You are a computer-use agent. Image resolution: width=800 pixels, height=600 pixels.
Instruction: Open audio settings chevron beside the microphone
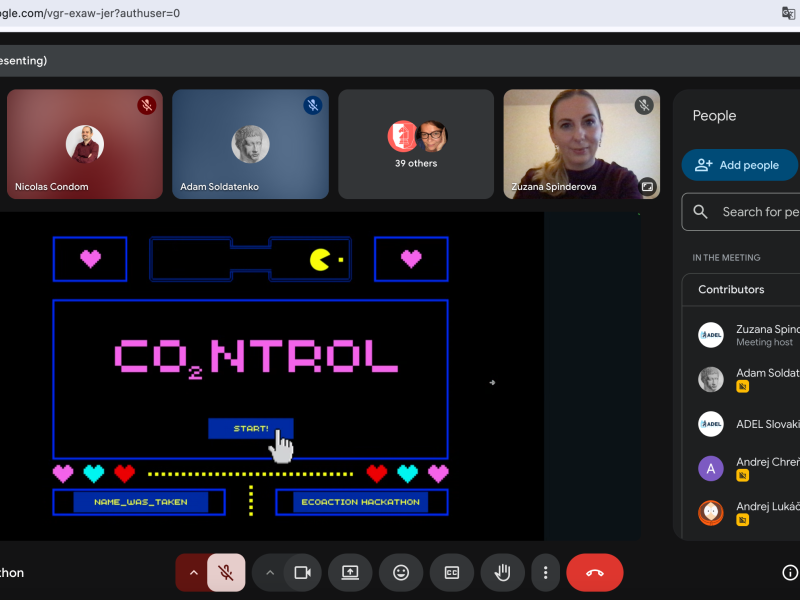click(192, 573)
